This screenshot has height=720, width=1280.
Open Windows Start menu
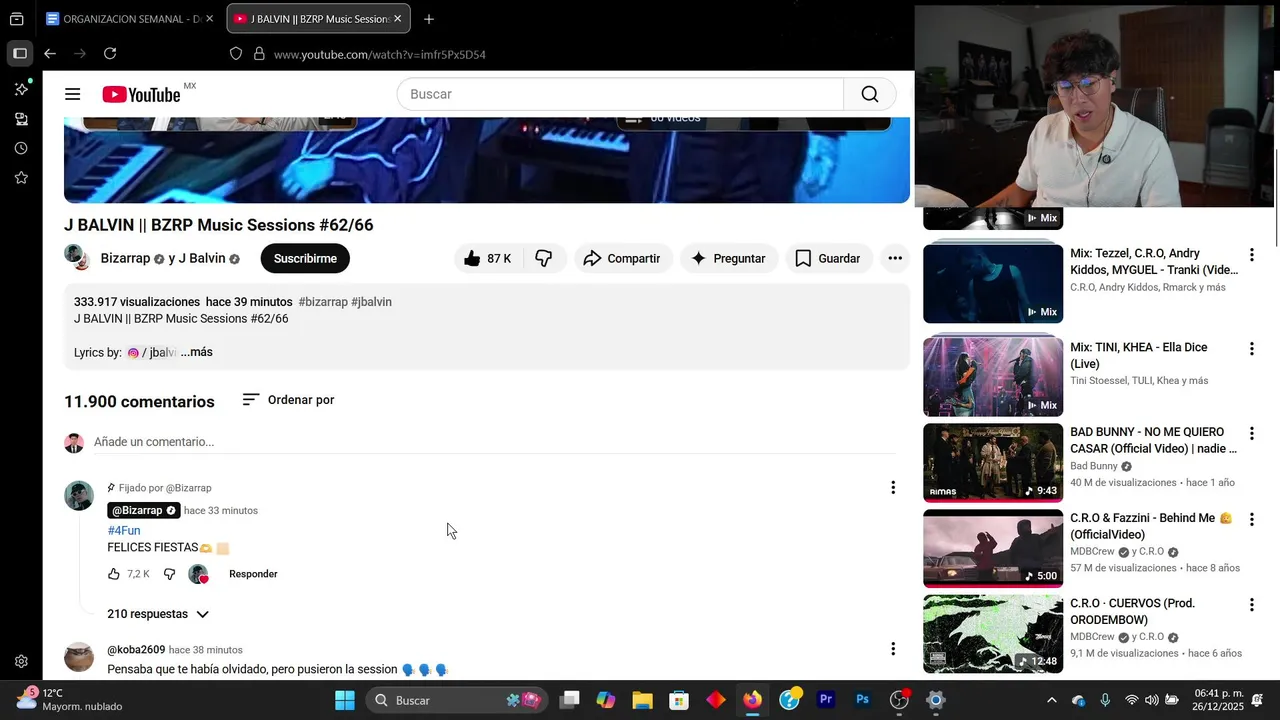[345, 700]
